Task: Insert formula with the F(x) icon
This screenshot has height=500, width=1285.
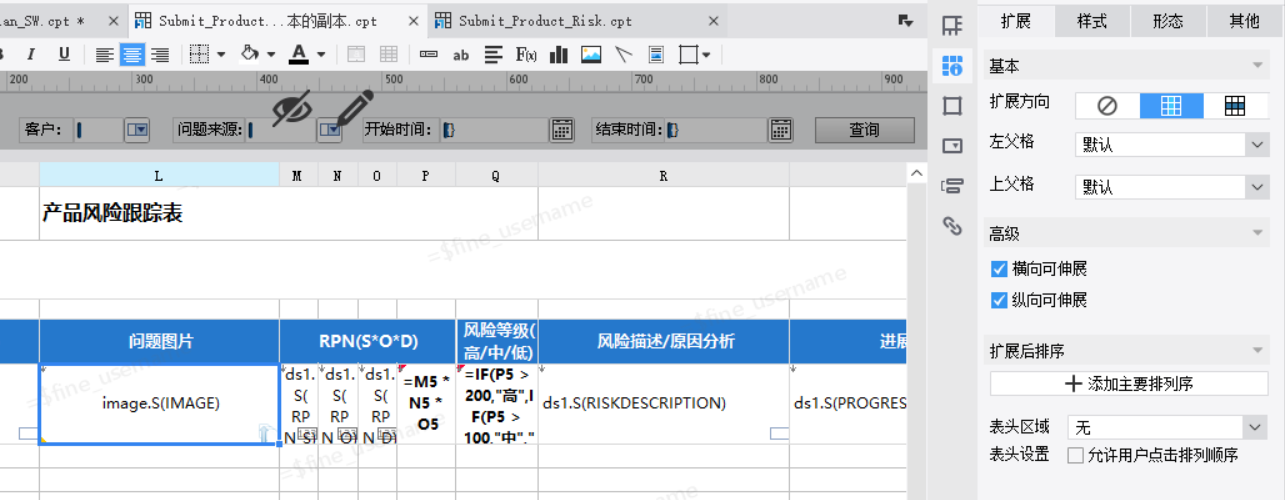Action: click(526, 55)
